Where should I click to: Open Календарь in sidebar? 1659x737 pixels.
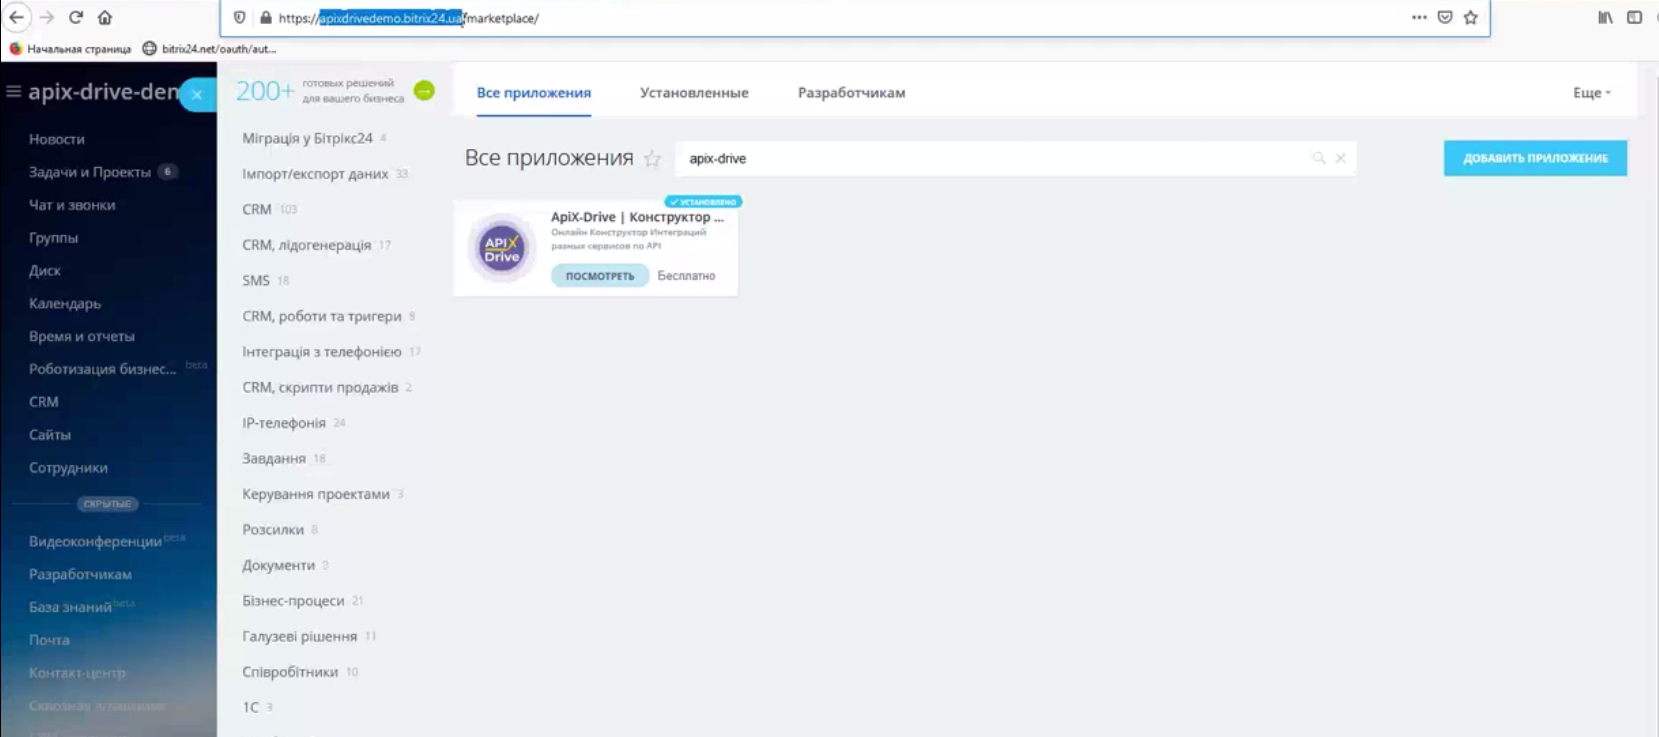pos(65,304)
